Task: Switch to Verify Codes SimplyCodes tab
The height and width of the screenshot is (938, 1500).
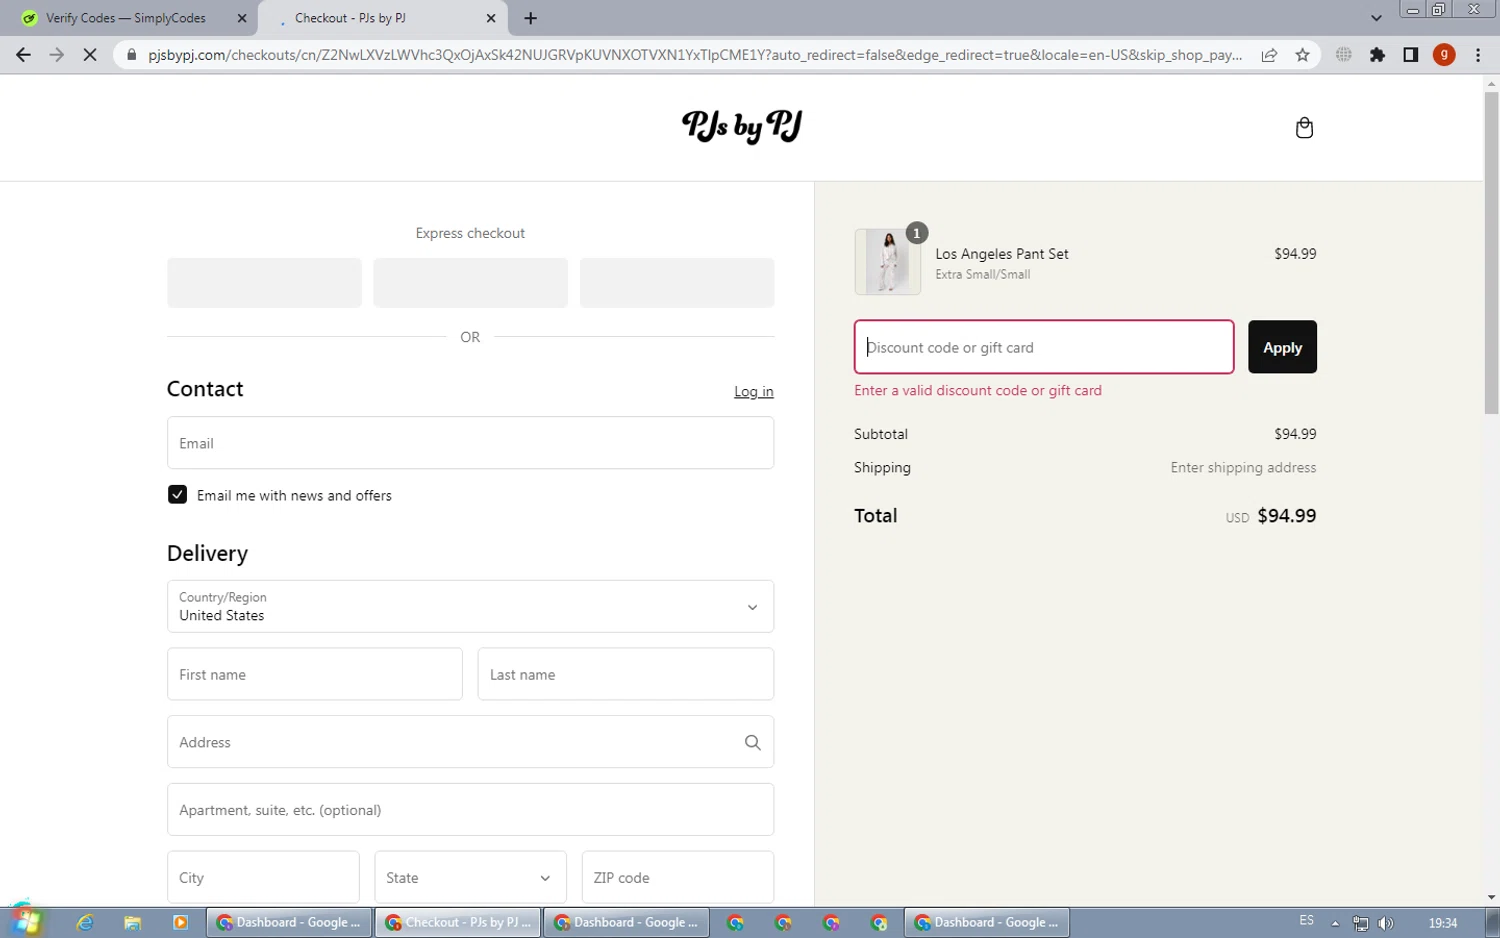Action: pyautogui.click(x=135, y=18)
